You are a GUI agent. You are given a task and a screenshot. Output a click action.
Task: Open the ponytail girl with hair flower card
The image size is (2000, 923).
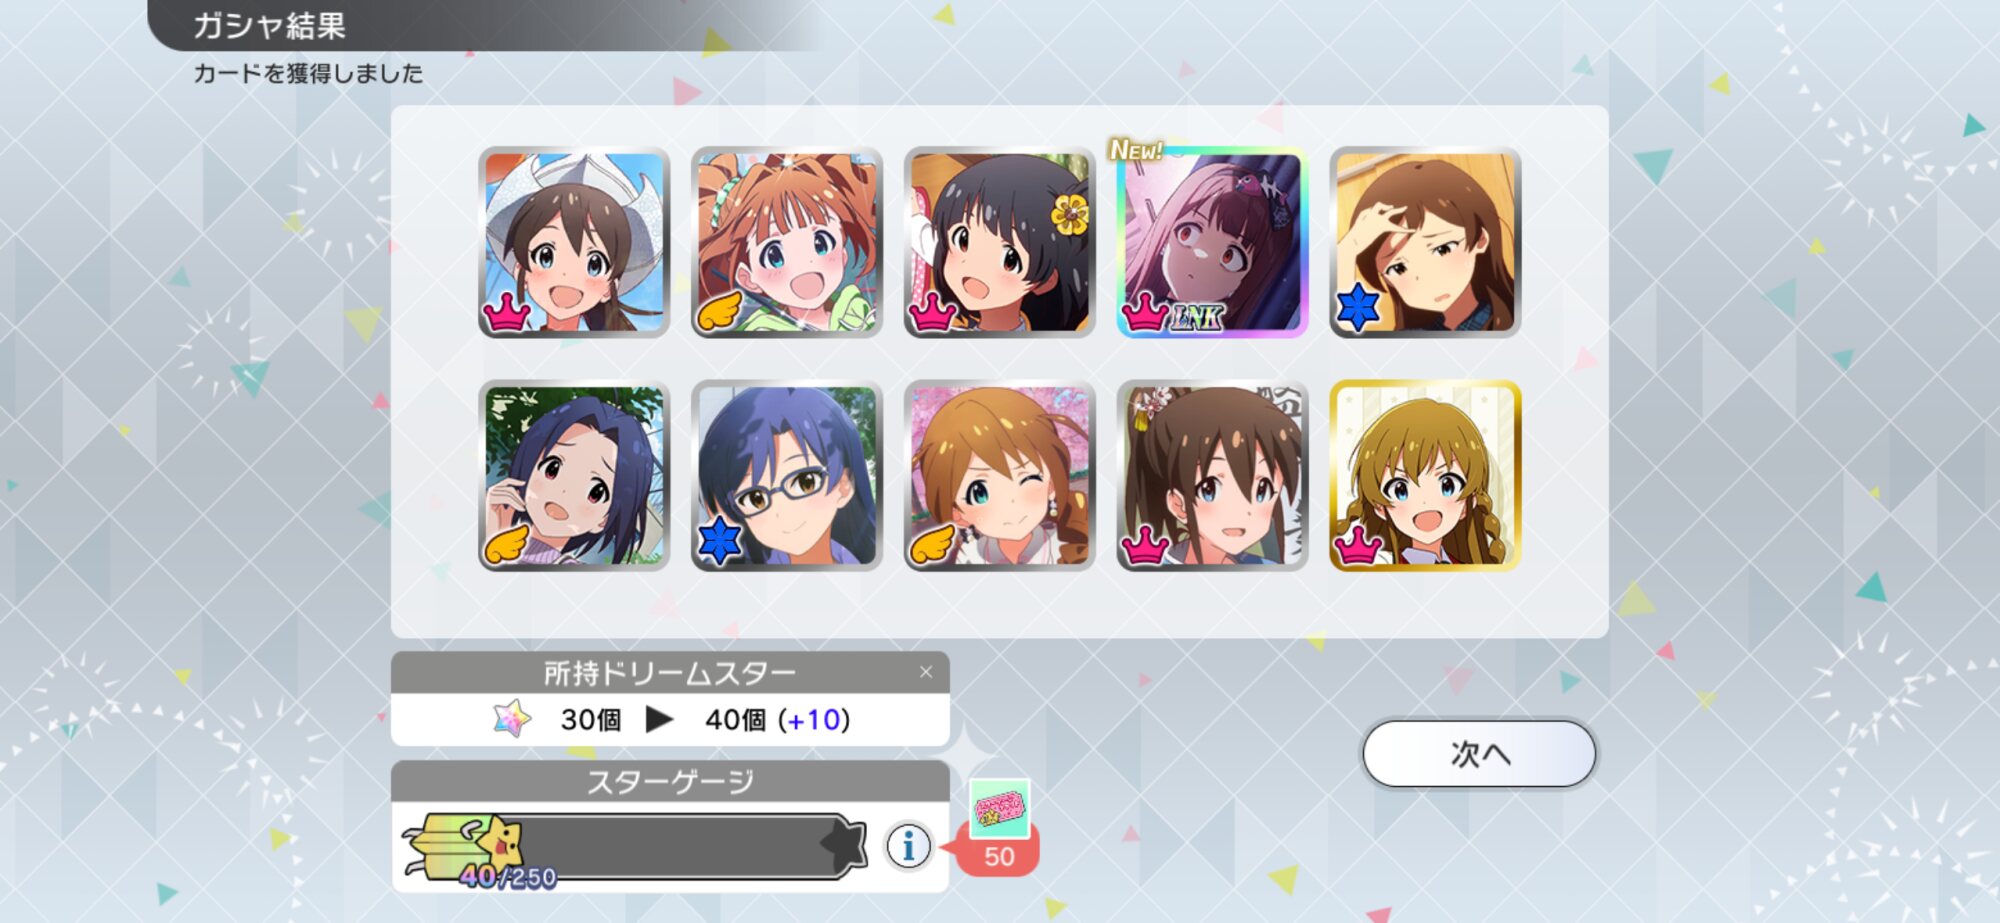(x=1212, y=476)
